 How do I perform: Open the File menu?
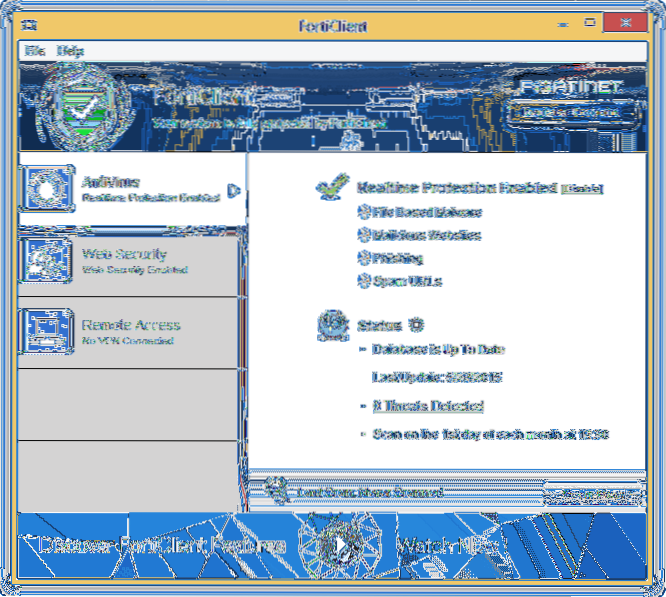35,50
